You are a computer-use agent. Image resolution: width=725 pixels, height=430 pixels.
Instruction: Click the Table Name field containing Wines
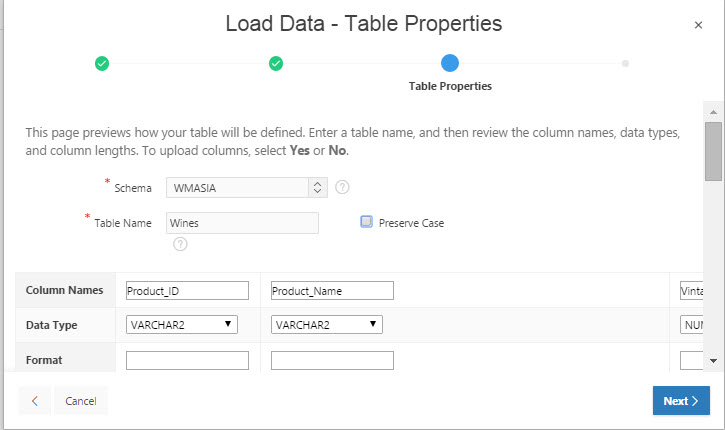click(242, 223)
